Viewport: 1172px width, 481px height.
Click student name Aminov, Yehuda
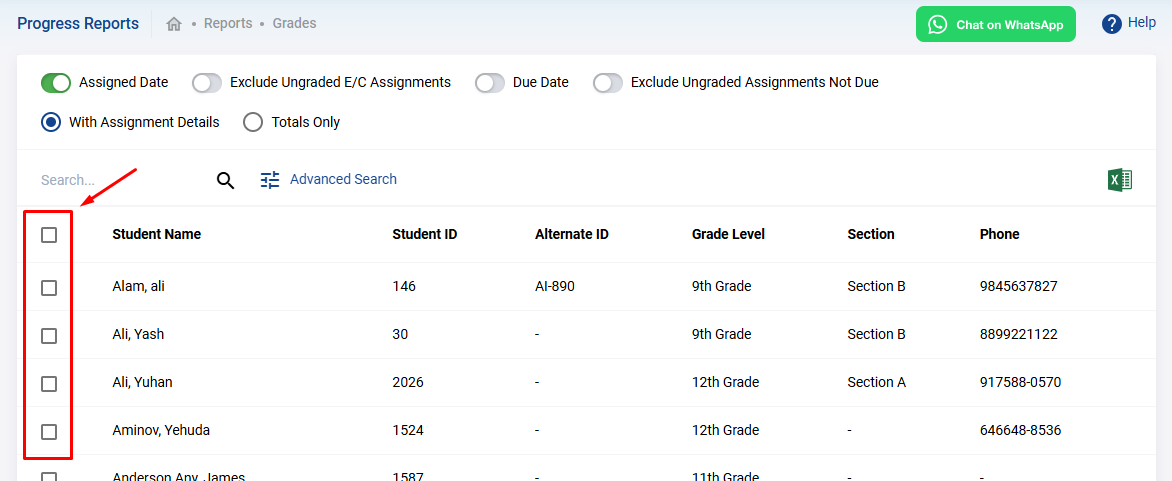[x=161, y=430]
